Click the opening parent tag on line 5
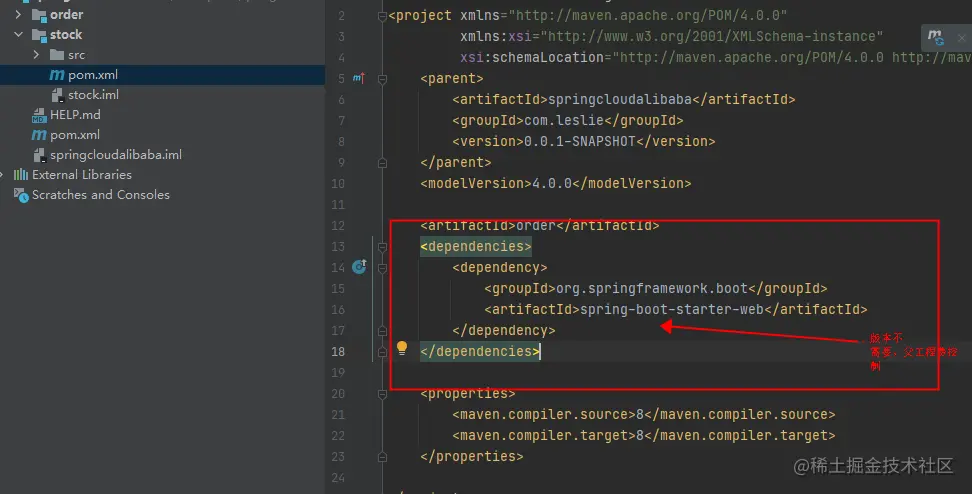The width and height of the screenshot is (972, 494). pyautogui.click(x=452, y=79)
